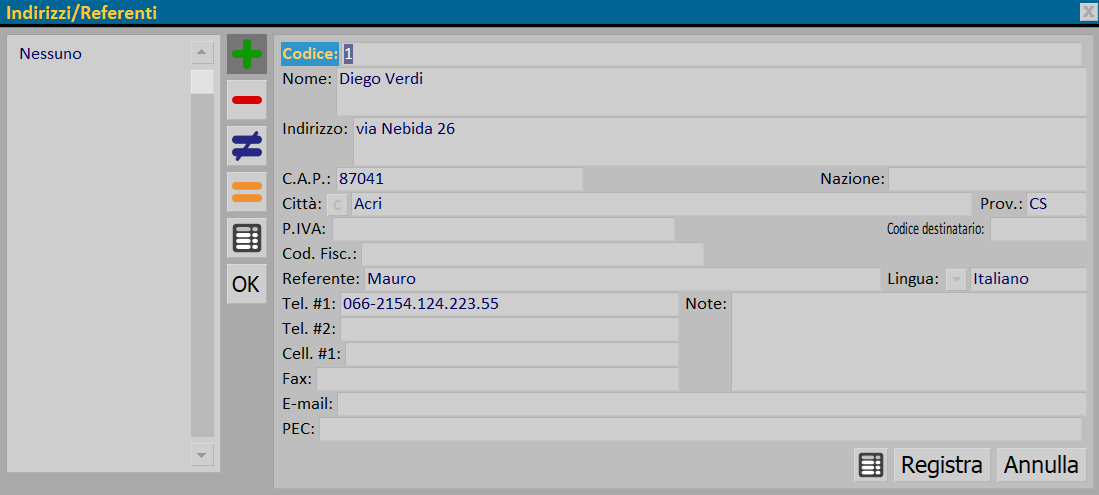Viewport: 1099px width, 495px height.
Task: Click the E-mail input field
Action: tap(711, 404)
